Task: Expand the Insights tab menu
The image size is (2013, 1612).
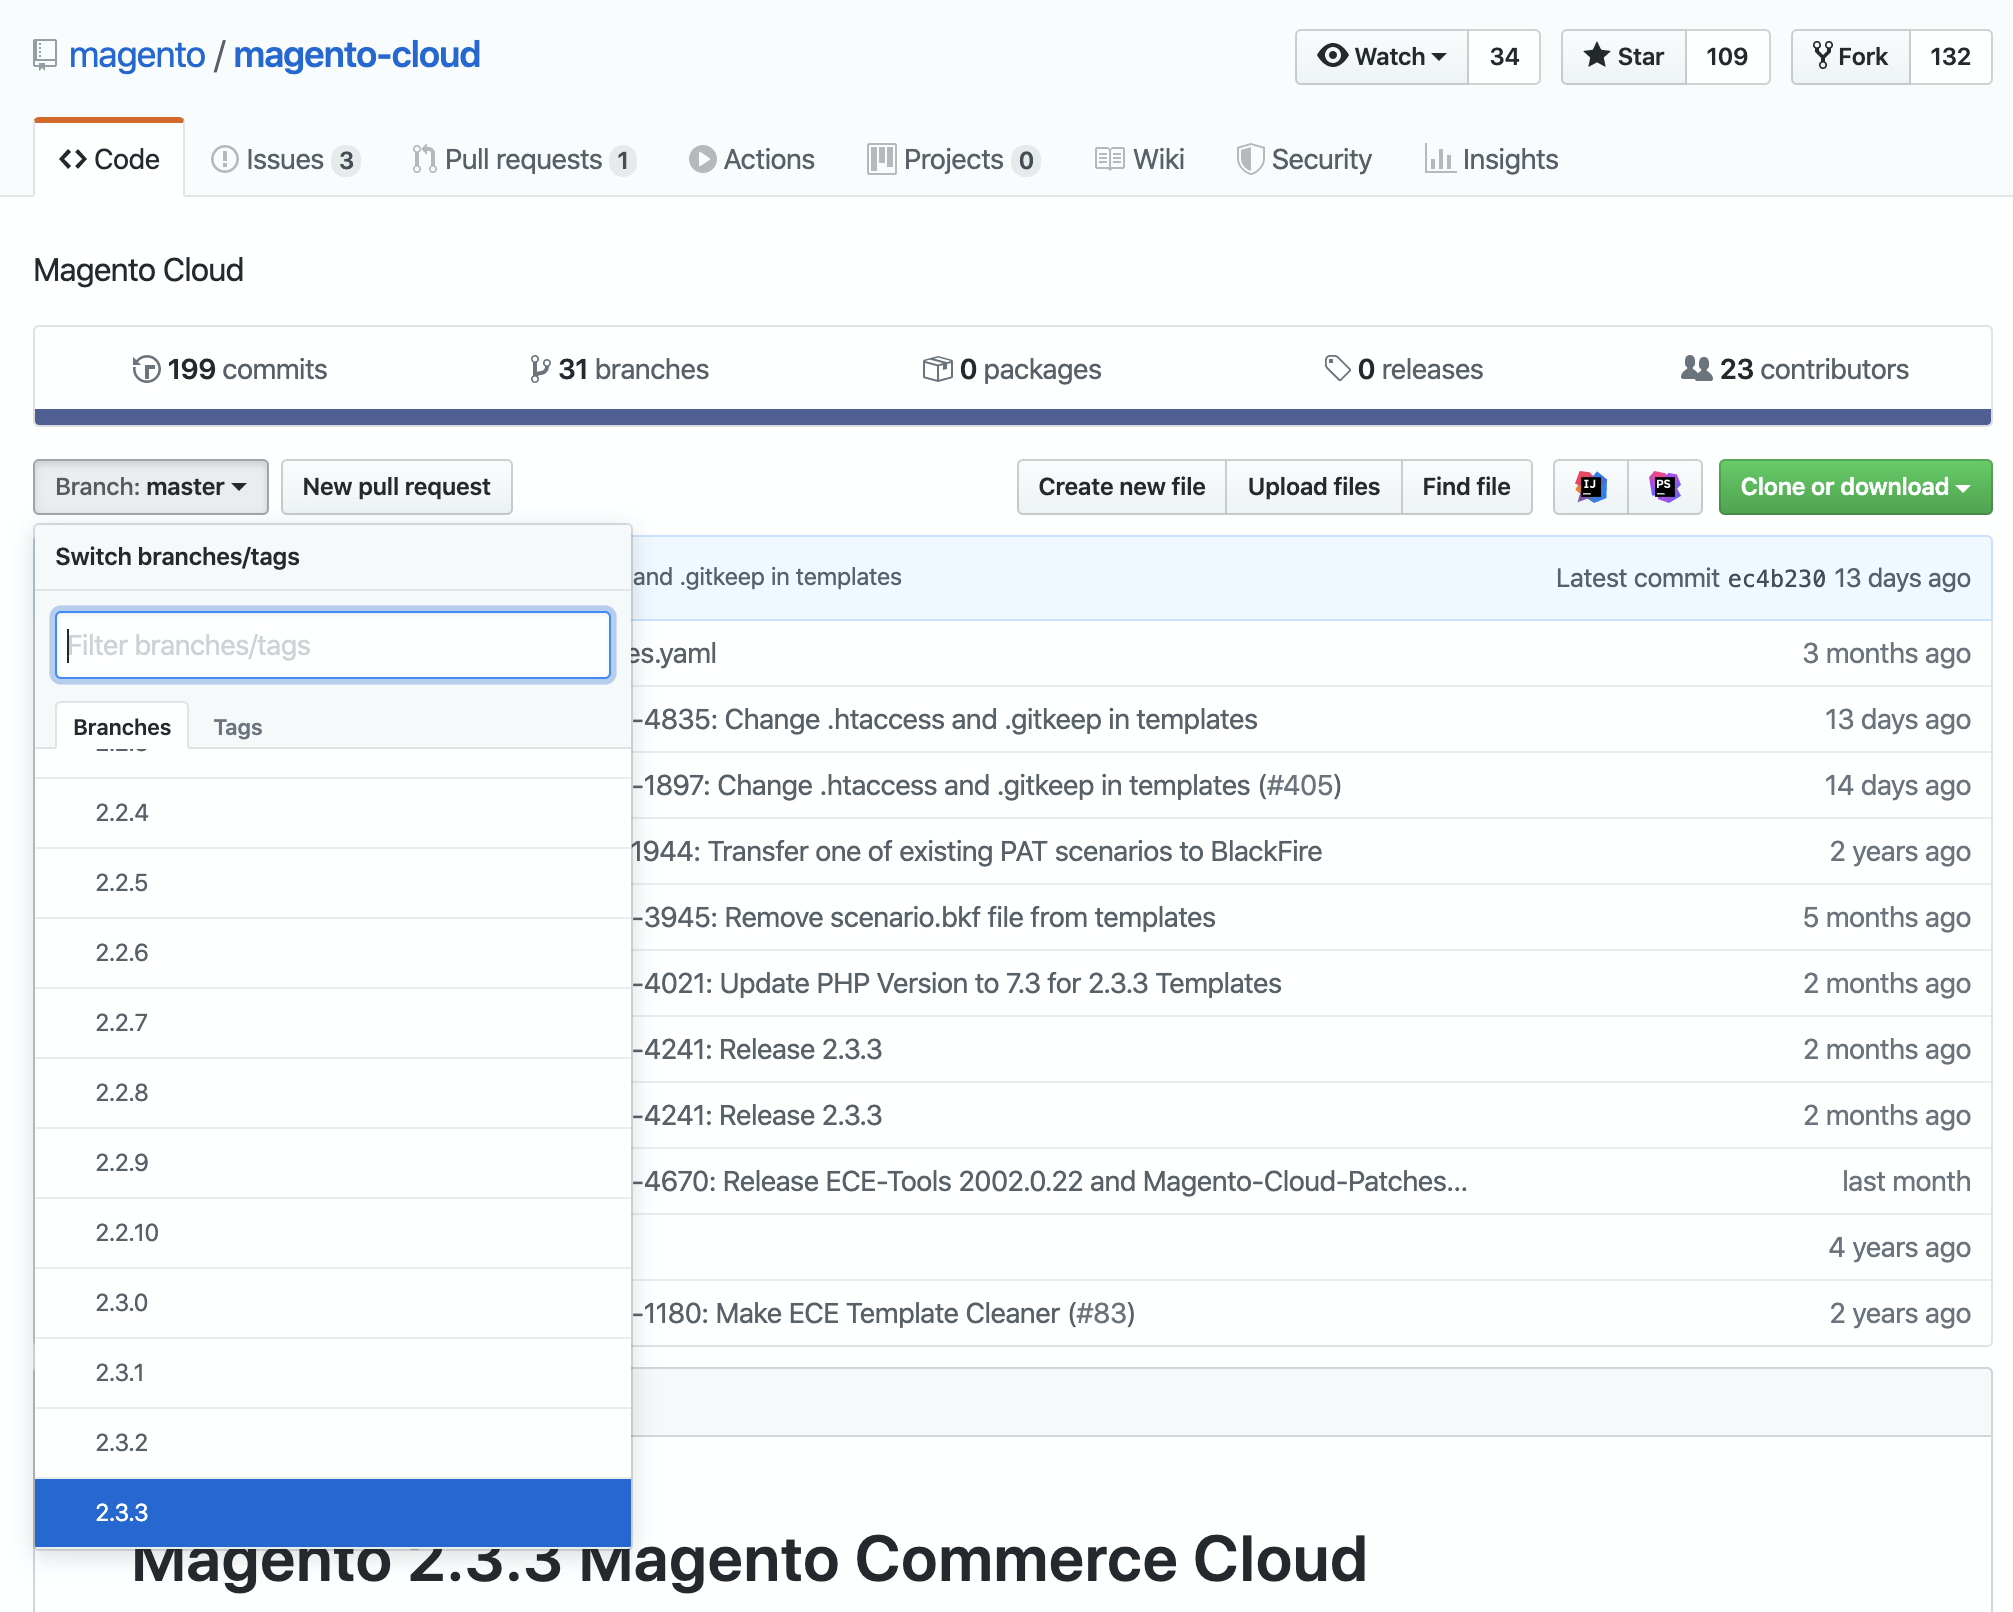Action: click(x=1492, y=158)
